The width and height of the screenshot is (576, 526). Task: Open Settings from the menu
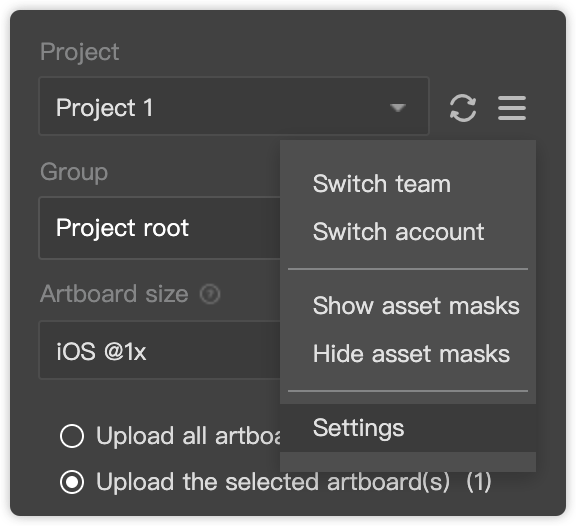[x=408, y=428]
